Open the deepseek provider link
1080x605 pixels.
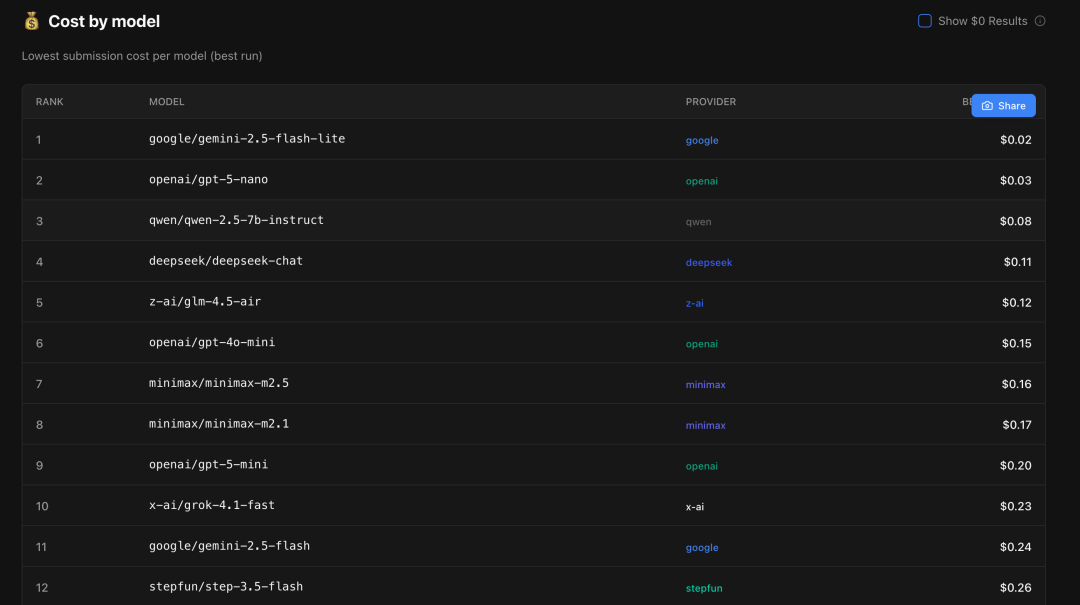click(709, 263)
